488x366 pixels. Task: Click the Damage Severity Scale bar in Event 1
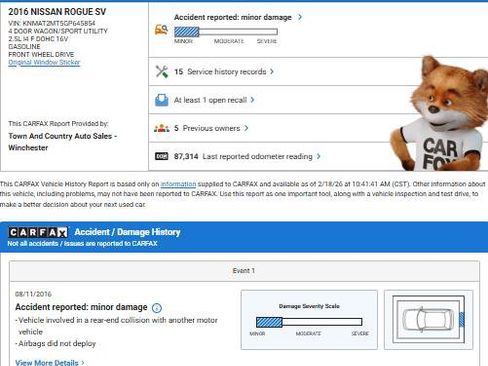tap(309, 322)
